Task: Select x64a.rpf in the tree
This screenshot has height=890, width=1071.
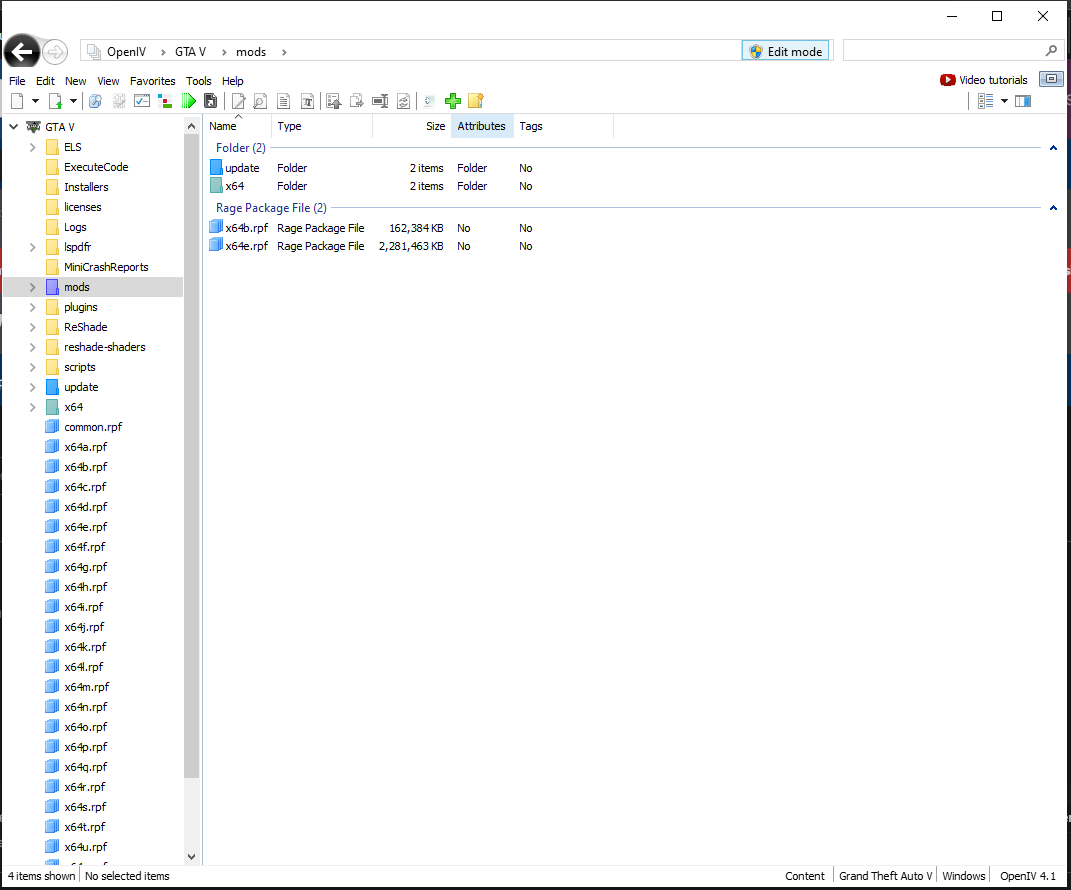Action: [x=85, y=447]
